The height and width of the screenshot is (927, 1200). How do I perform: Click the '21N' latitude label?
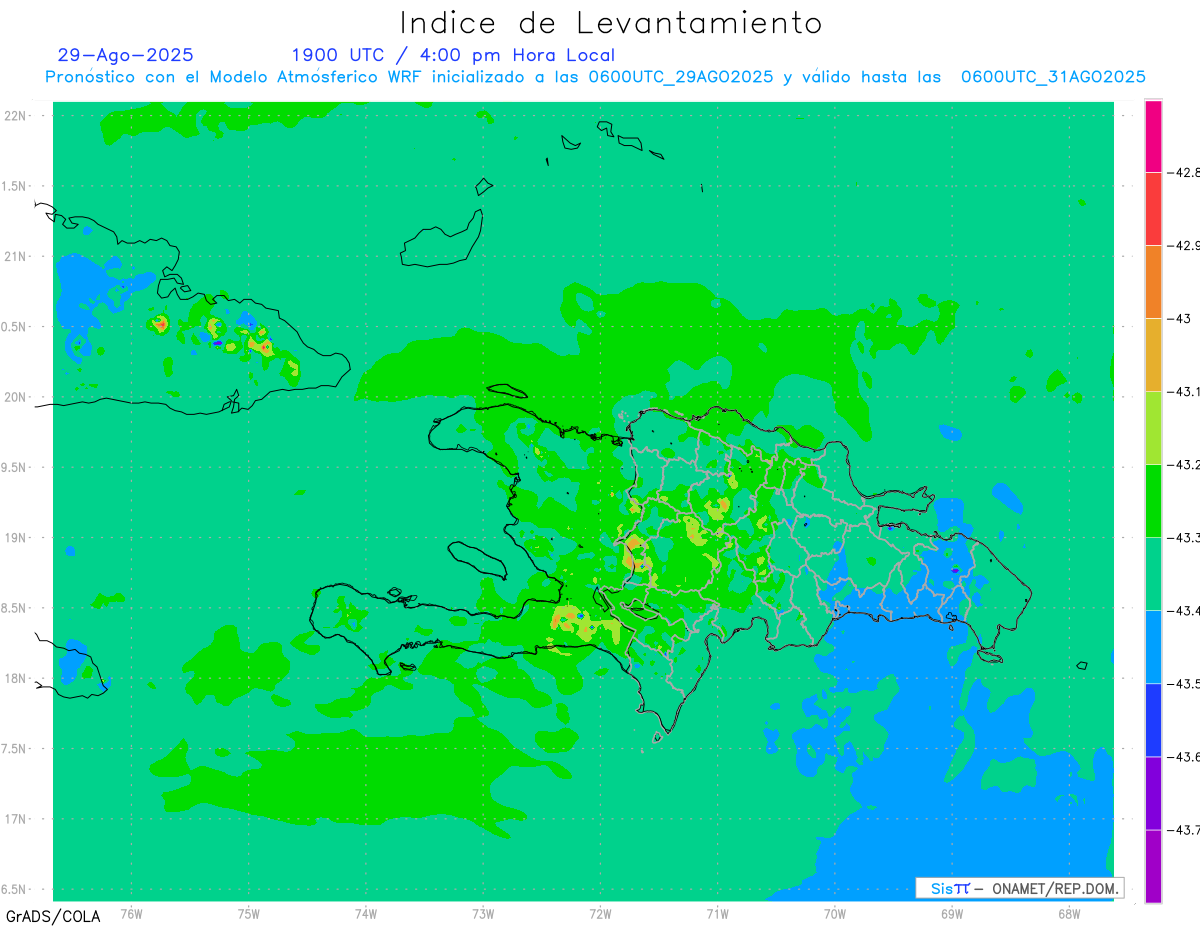pos(17,257)
